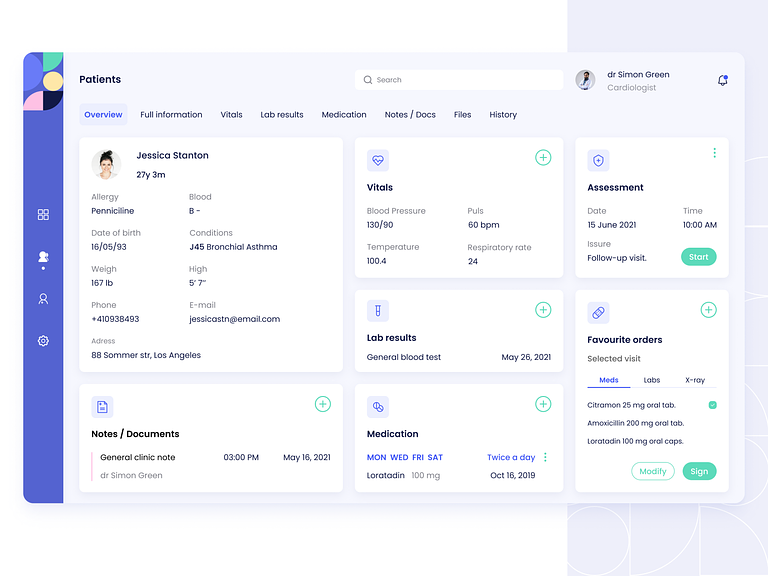Click the Sign button
The image size is (768, 576).
tap(699, 471)
